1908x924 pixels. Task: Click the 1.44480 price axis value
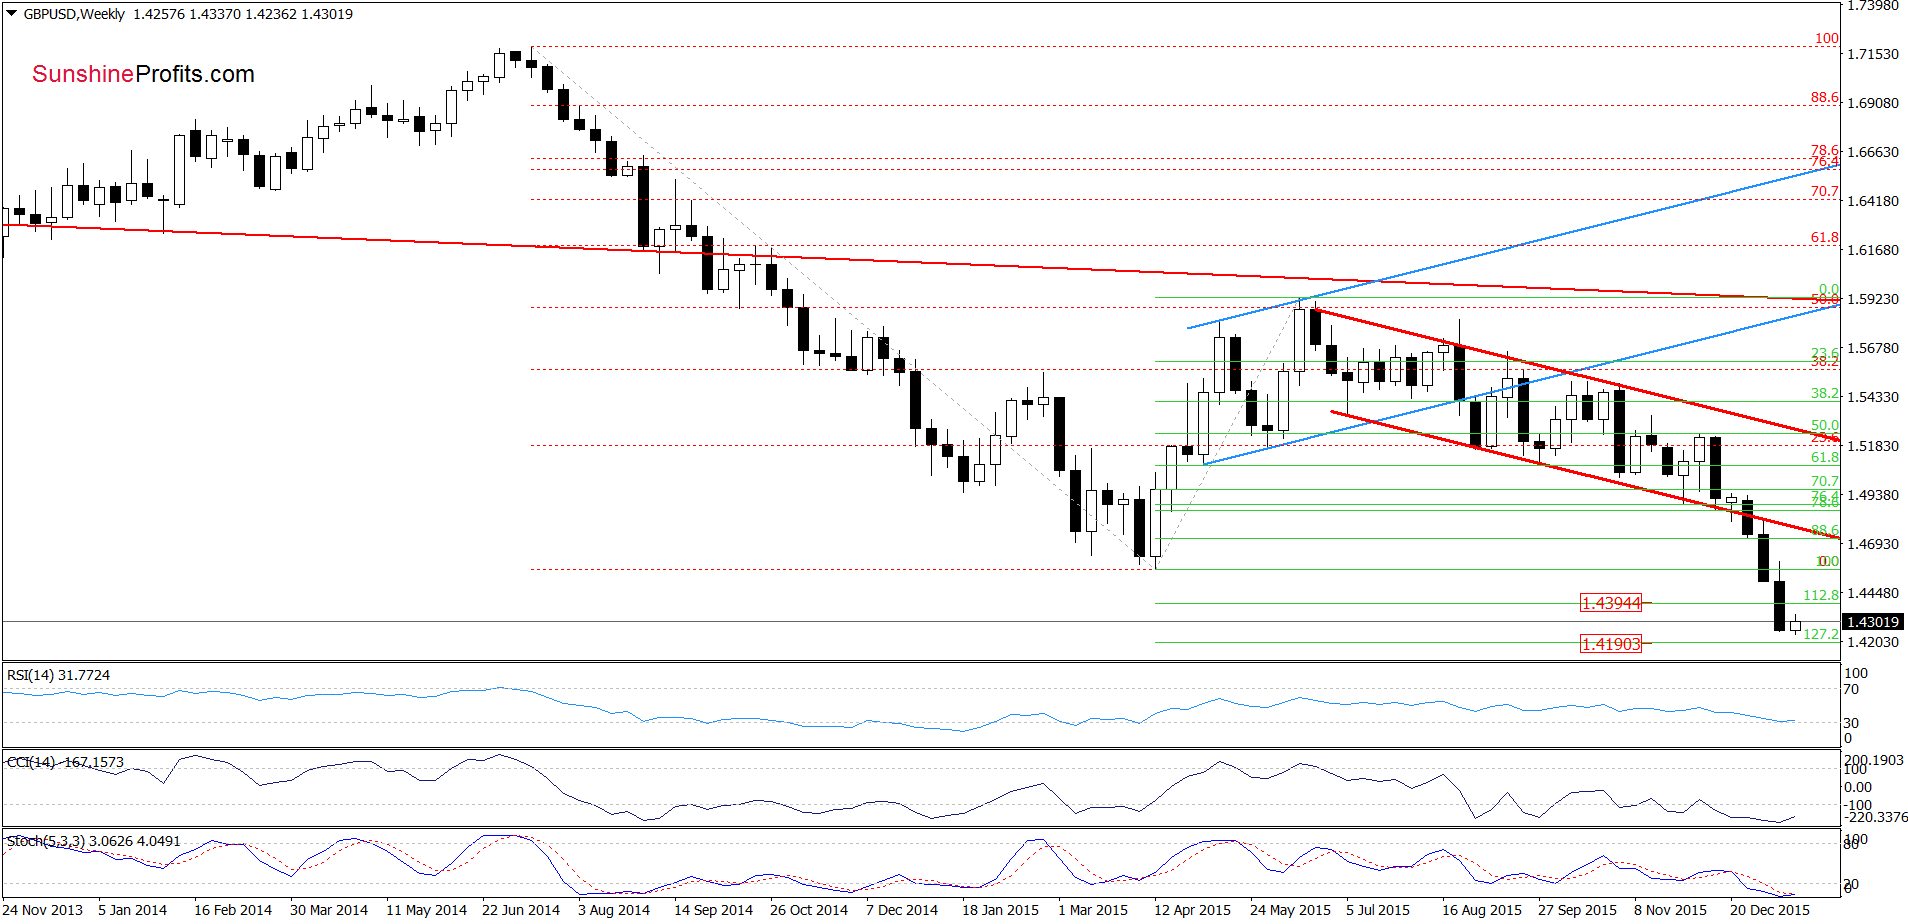point(1872,593)
